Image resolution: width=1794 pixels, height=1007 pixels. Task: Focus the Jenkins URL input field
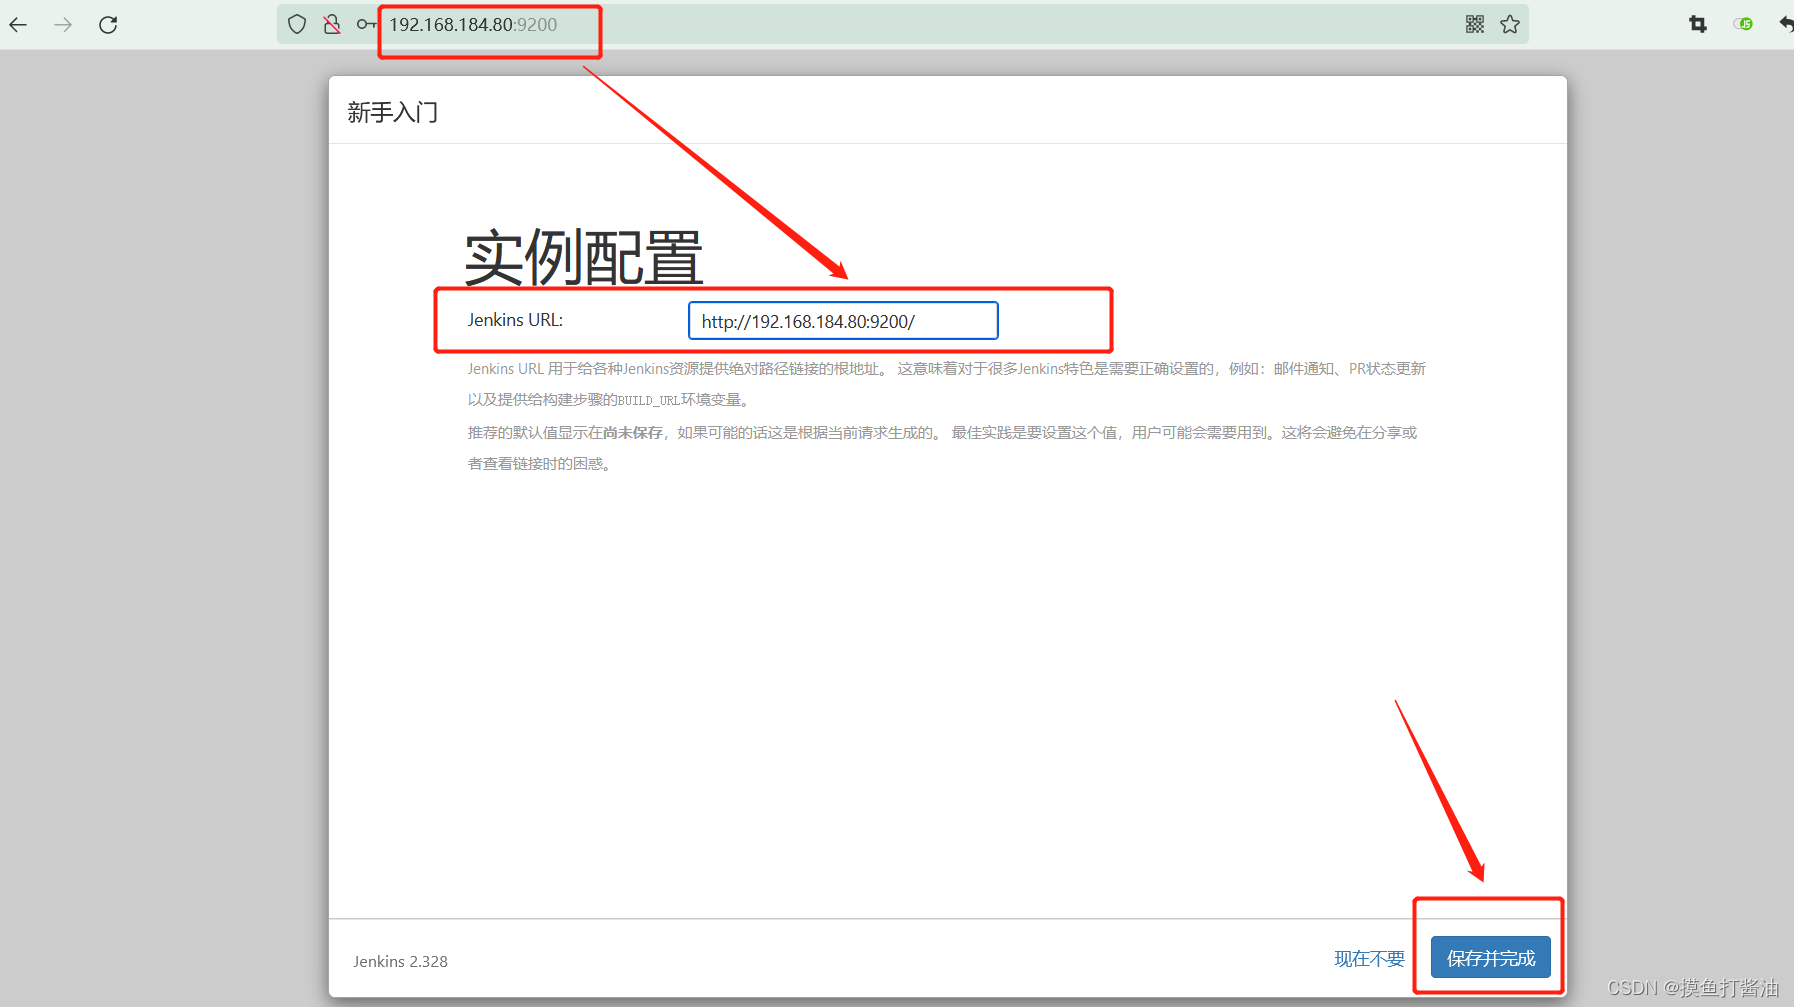[843, 321]
